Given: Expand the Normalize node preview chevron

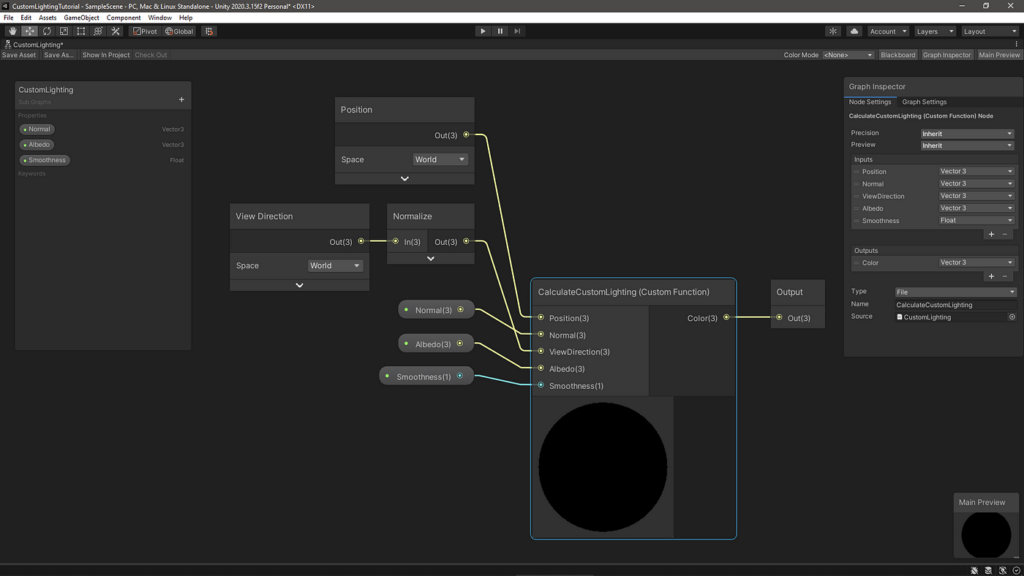Looking at the screenshot, I should [x=430, y=258].
